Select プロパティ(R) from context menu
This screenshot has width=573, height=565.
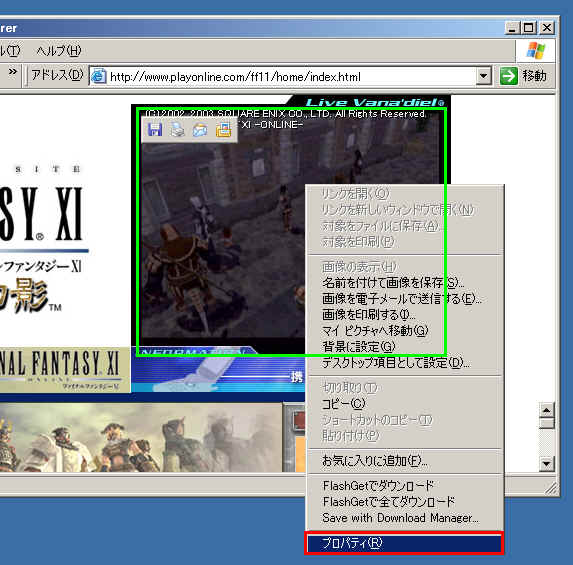click(404, 543)
